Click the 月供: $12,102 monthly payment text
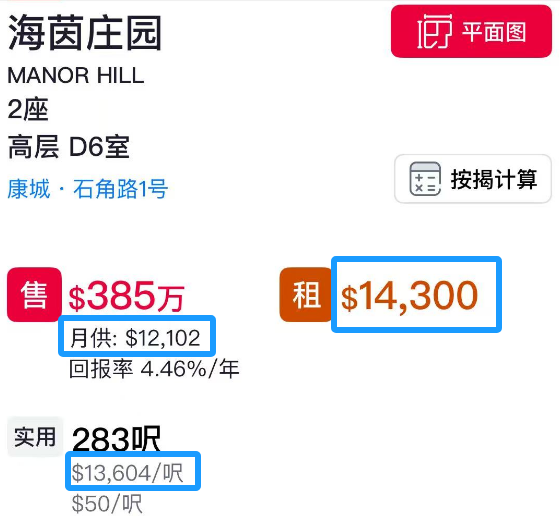Image resolution: width=560 pixels, height=526 pixels. (x=135, y=338)
